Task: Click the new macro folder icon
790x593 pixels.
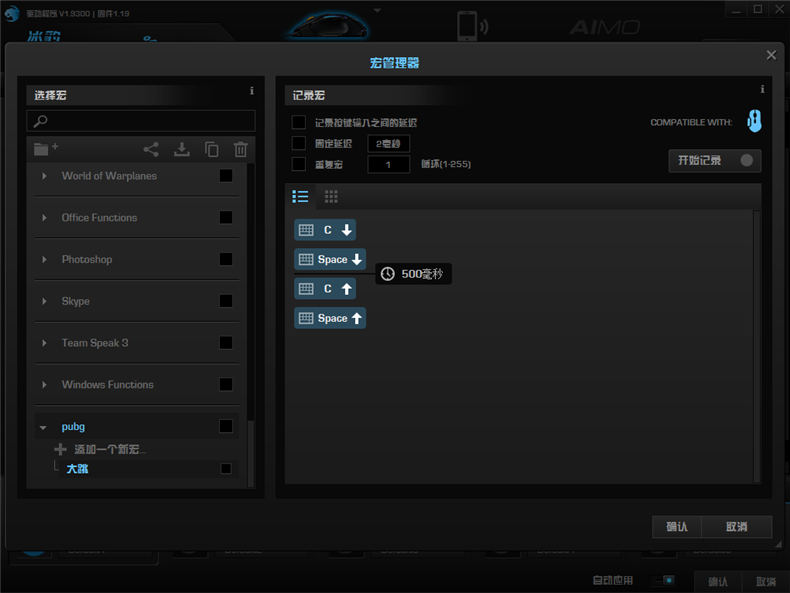Action: pos(45,149)
